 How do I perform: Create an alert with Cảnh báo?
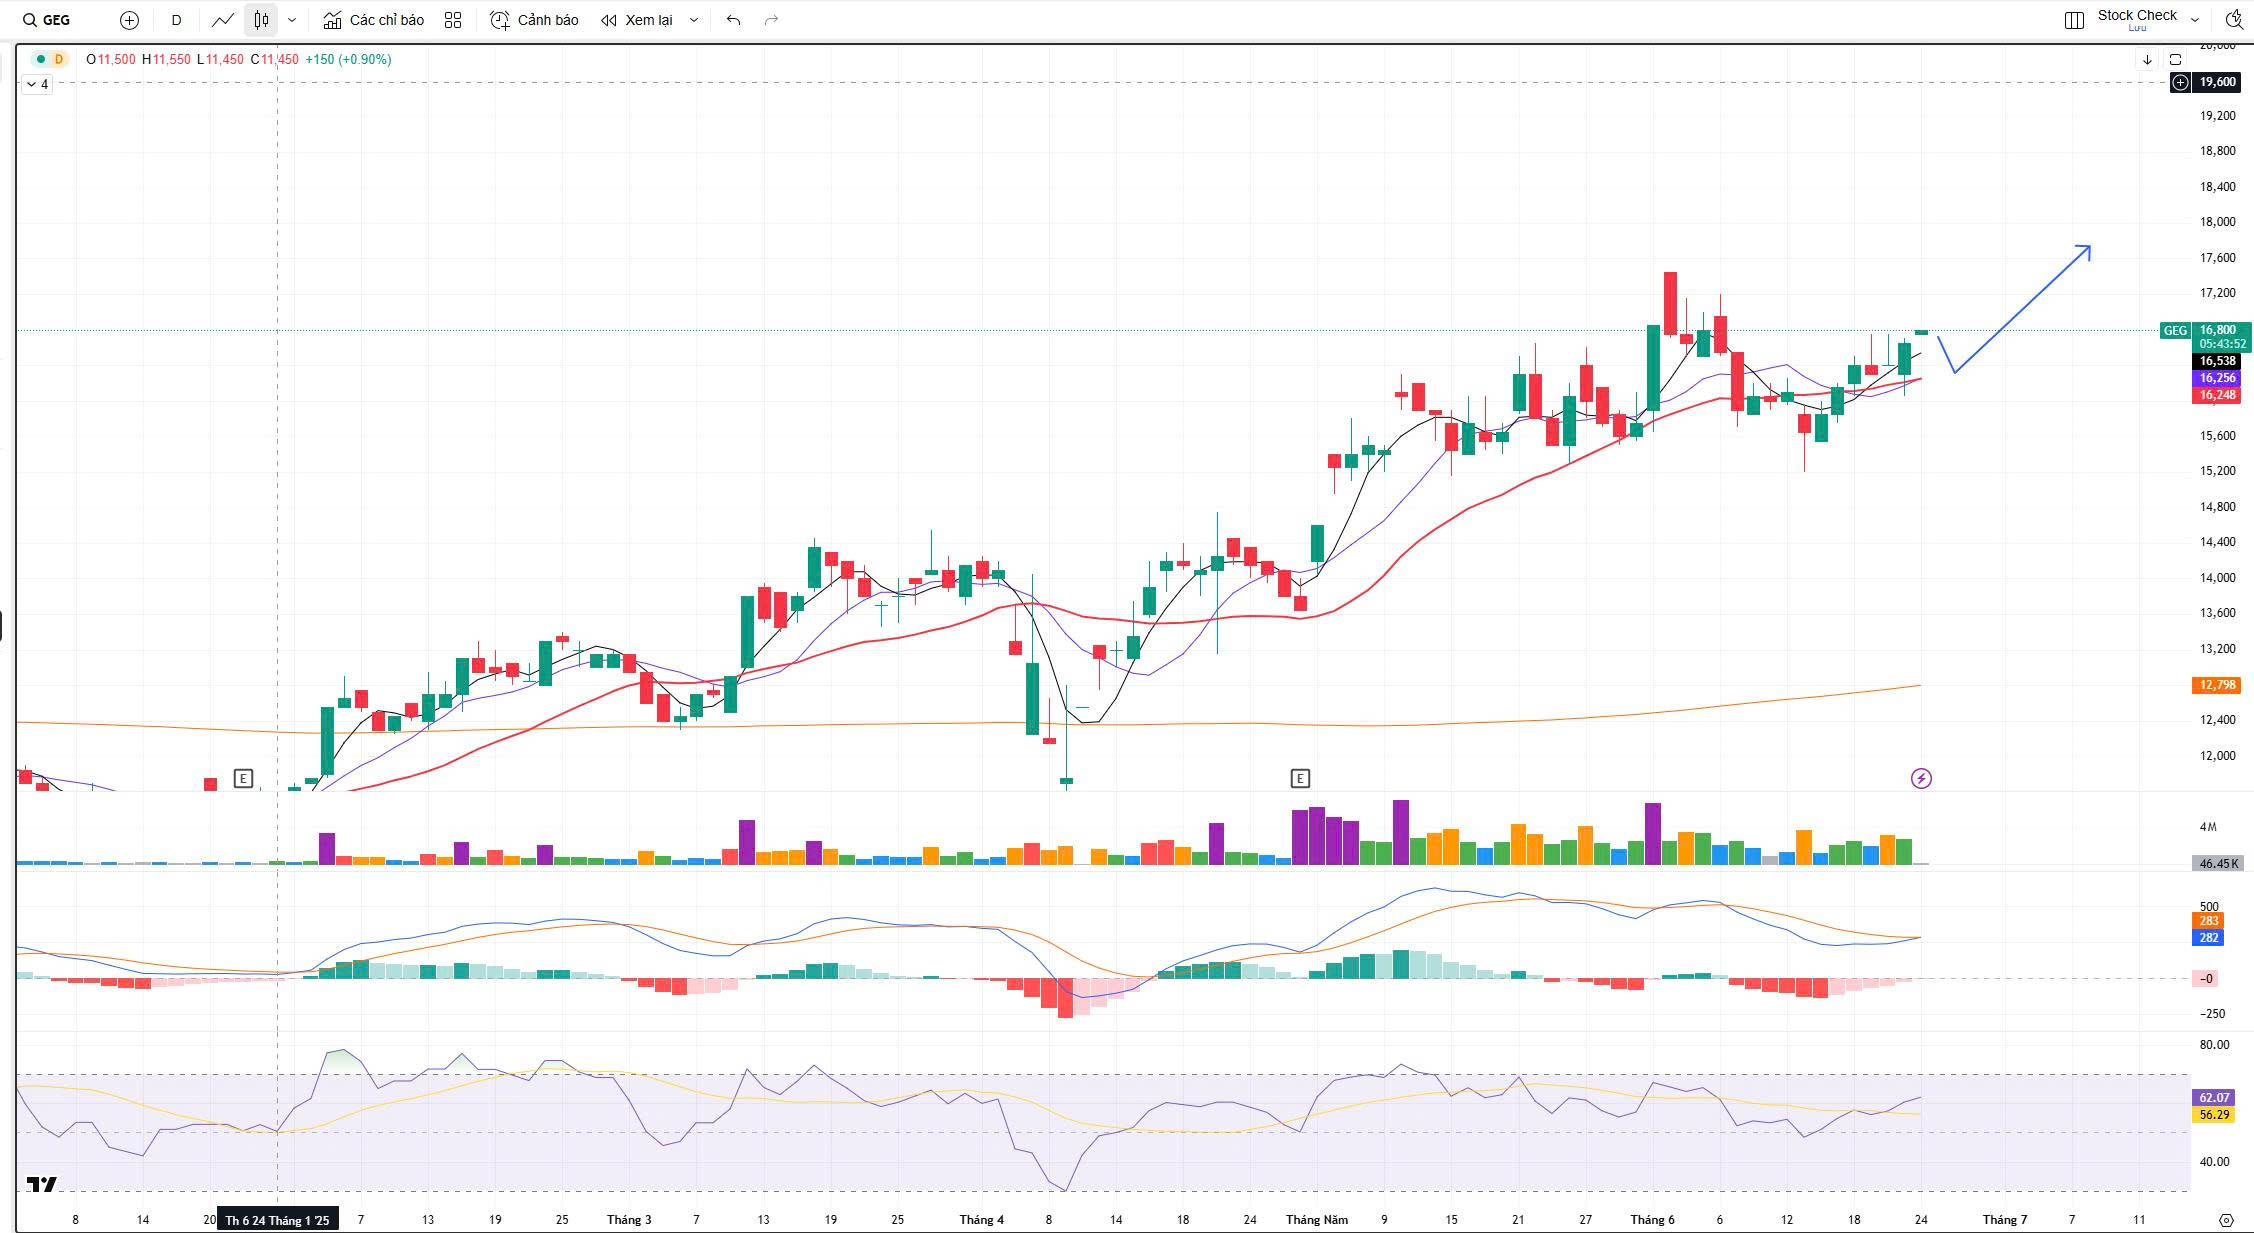pos(535,20)
